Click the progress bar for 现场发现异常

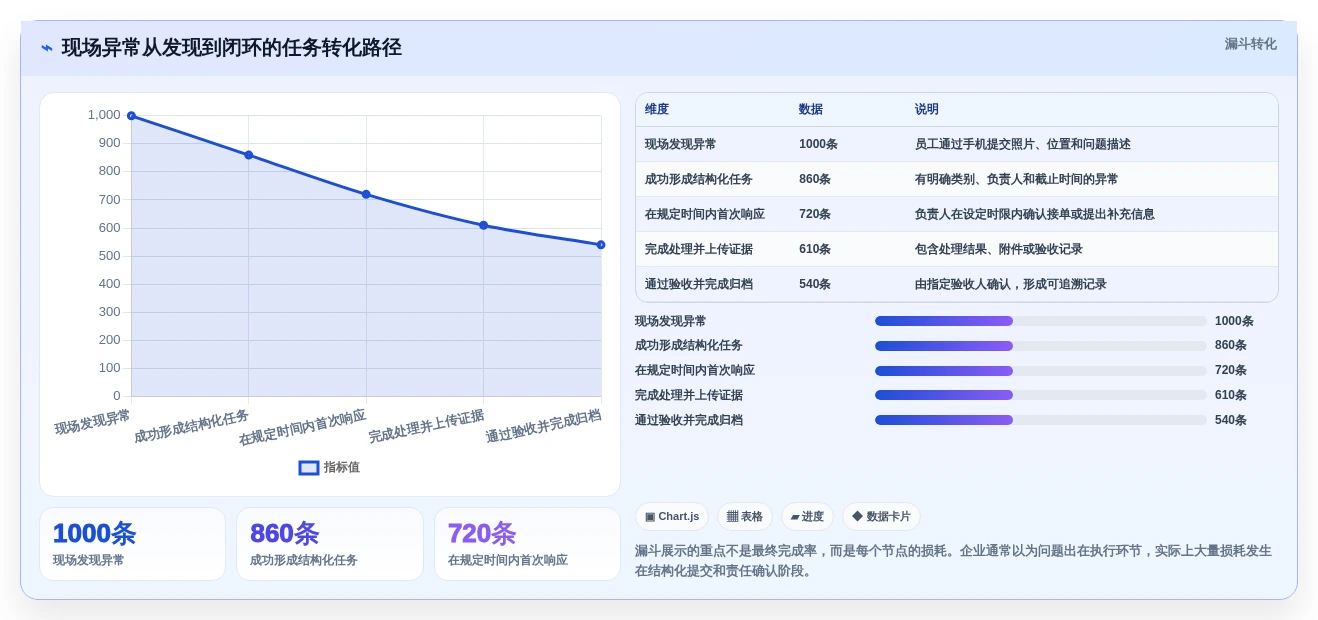click(x=1041, y=321)
